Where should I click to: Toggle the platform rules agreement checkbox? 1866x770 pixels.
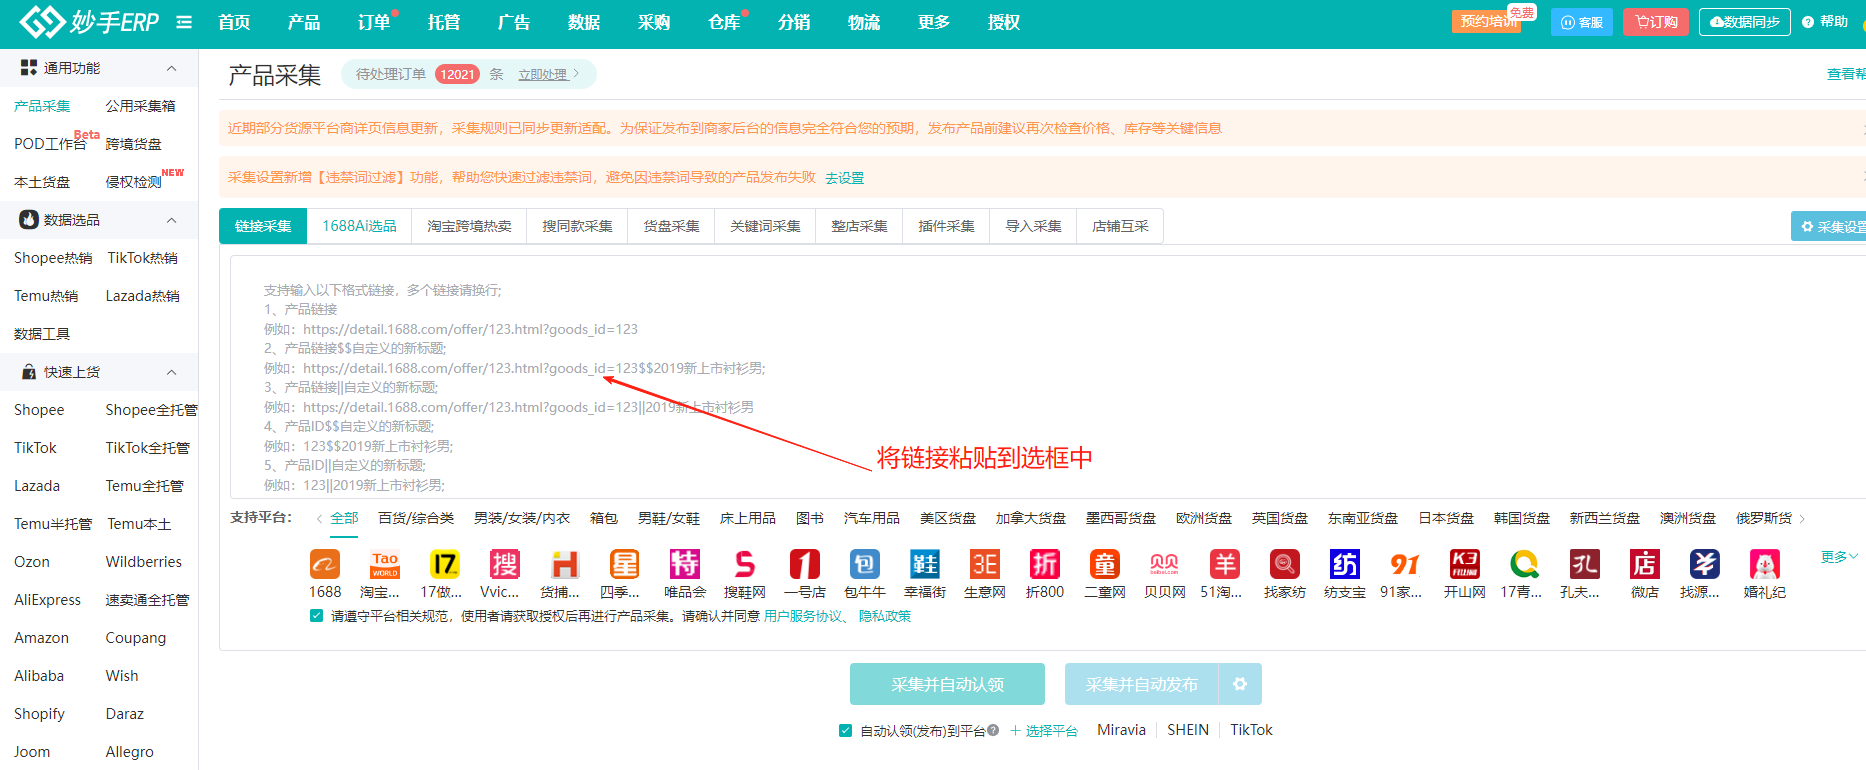[317, 616]
